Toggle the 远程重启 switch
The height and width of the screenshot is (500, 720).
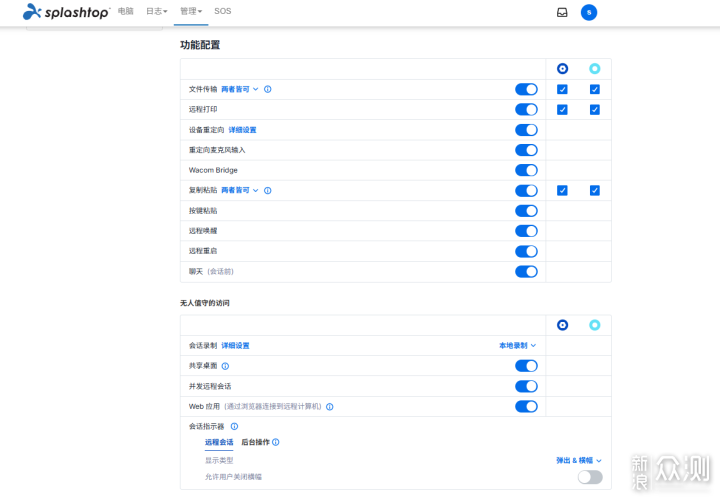coord(526,251)
